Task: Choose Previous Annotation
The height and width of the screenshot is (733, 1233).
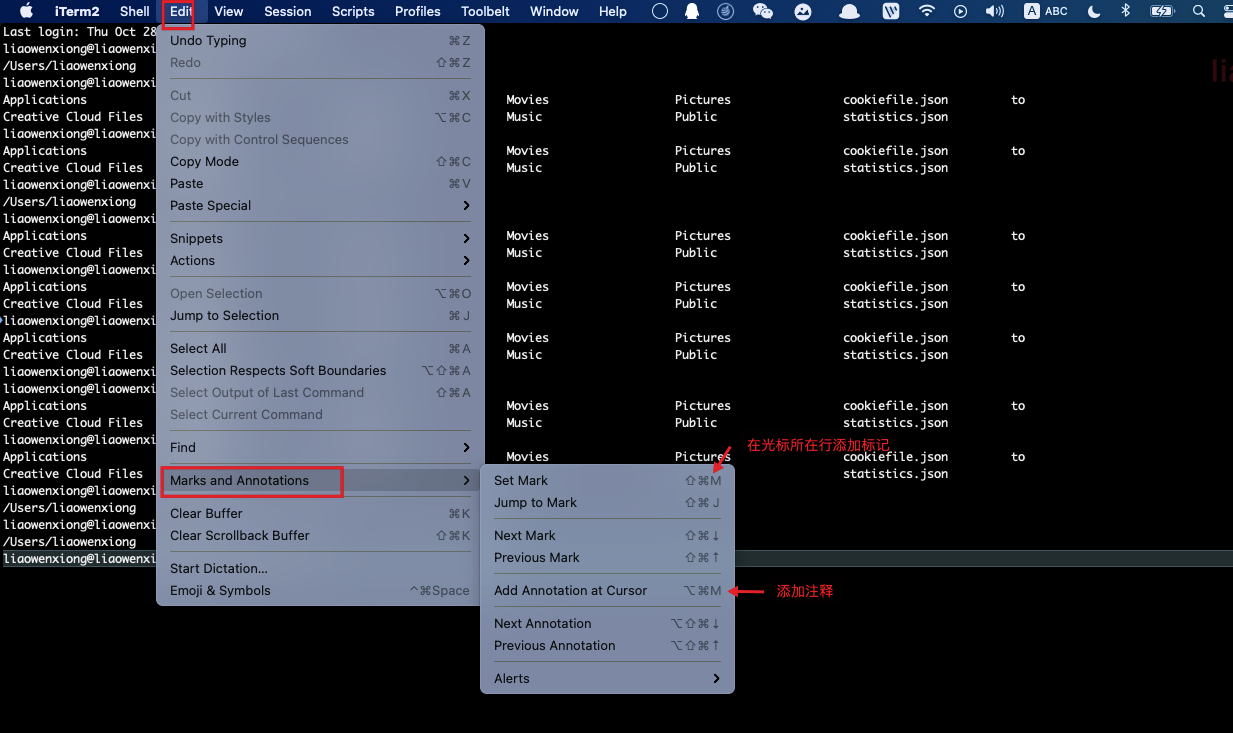Action: tap(608, 646)
